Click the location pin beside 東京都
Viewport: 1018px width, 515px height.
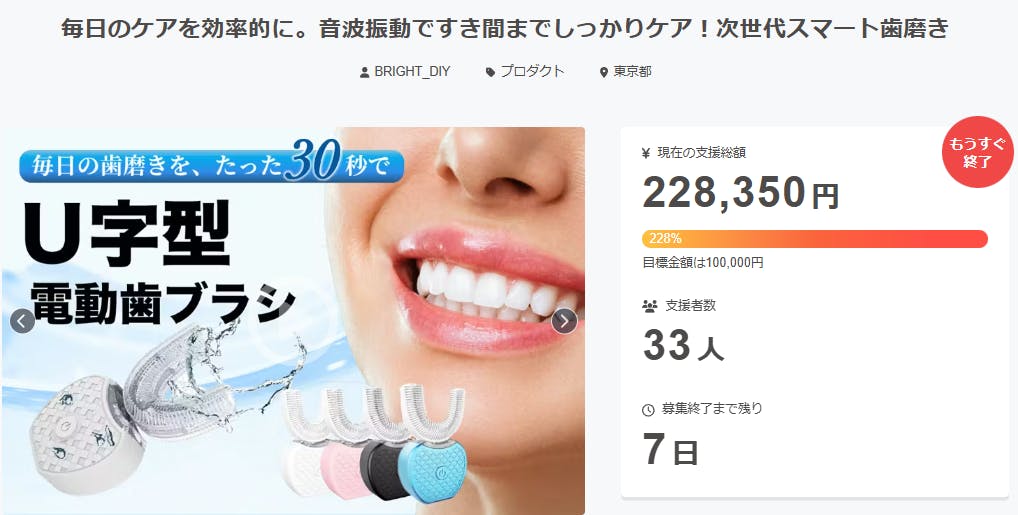(604, 72)
